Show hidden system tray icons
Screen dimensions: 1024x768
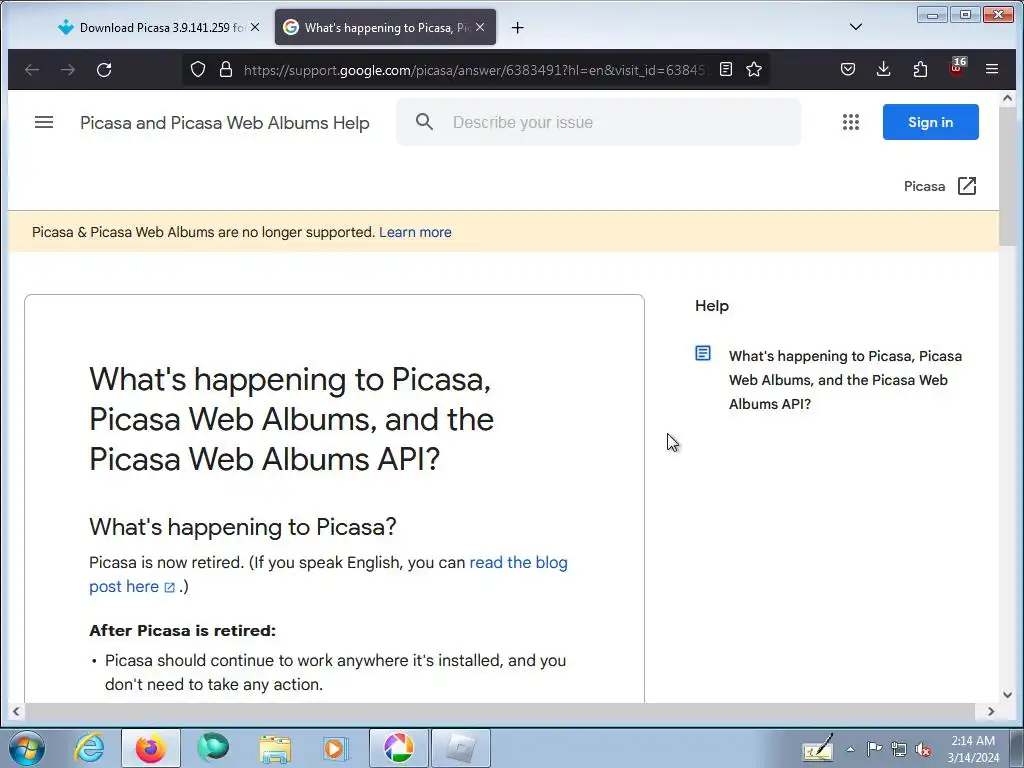pos(850,749)
